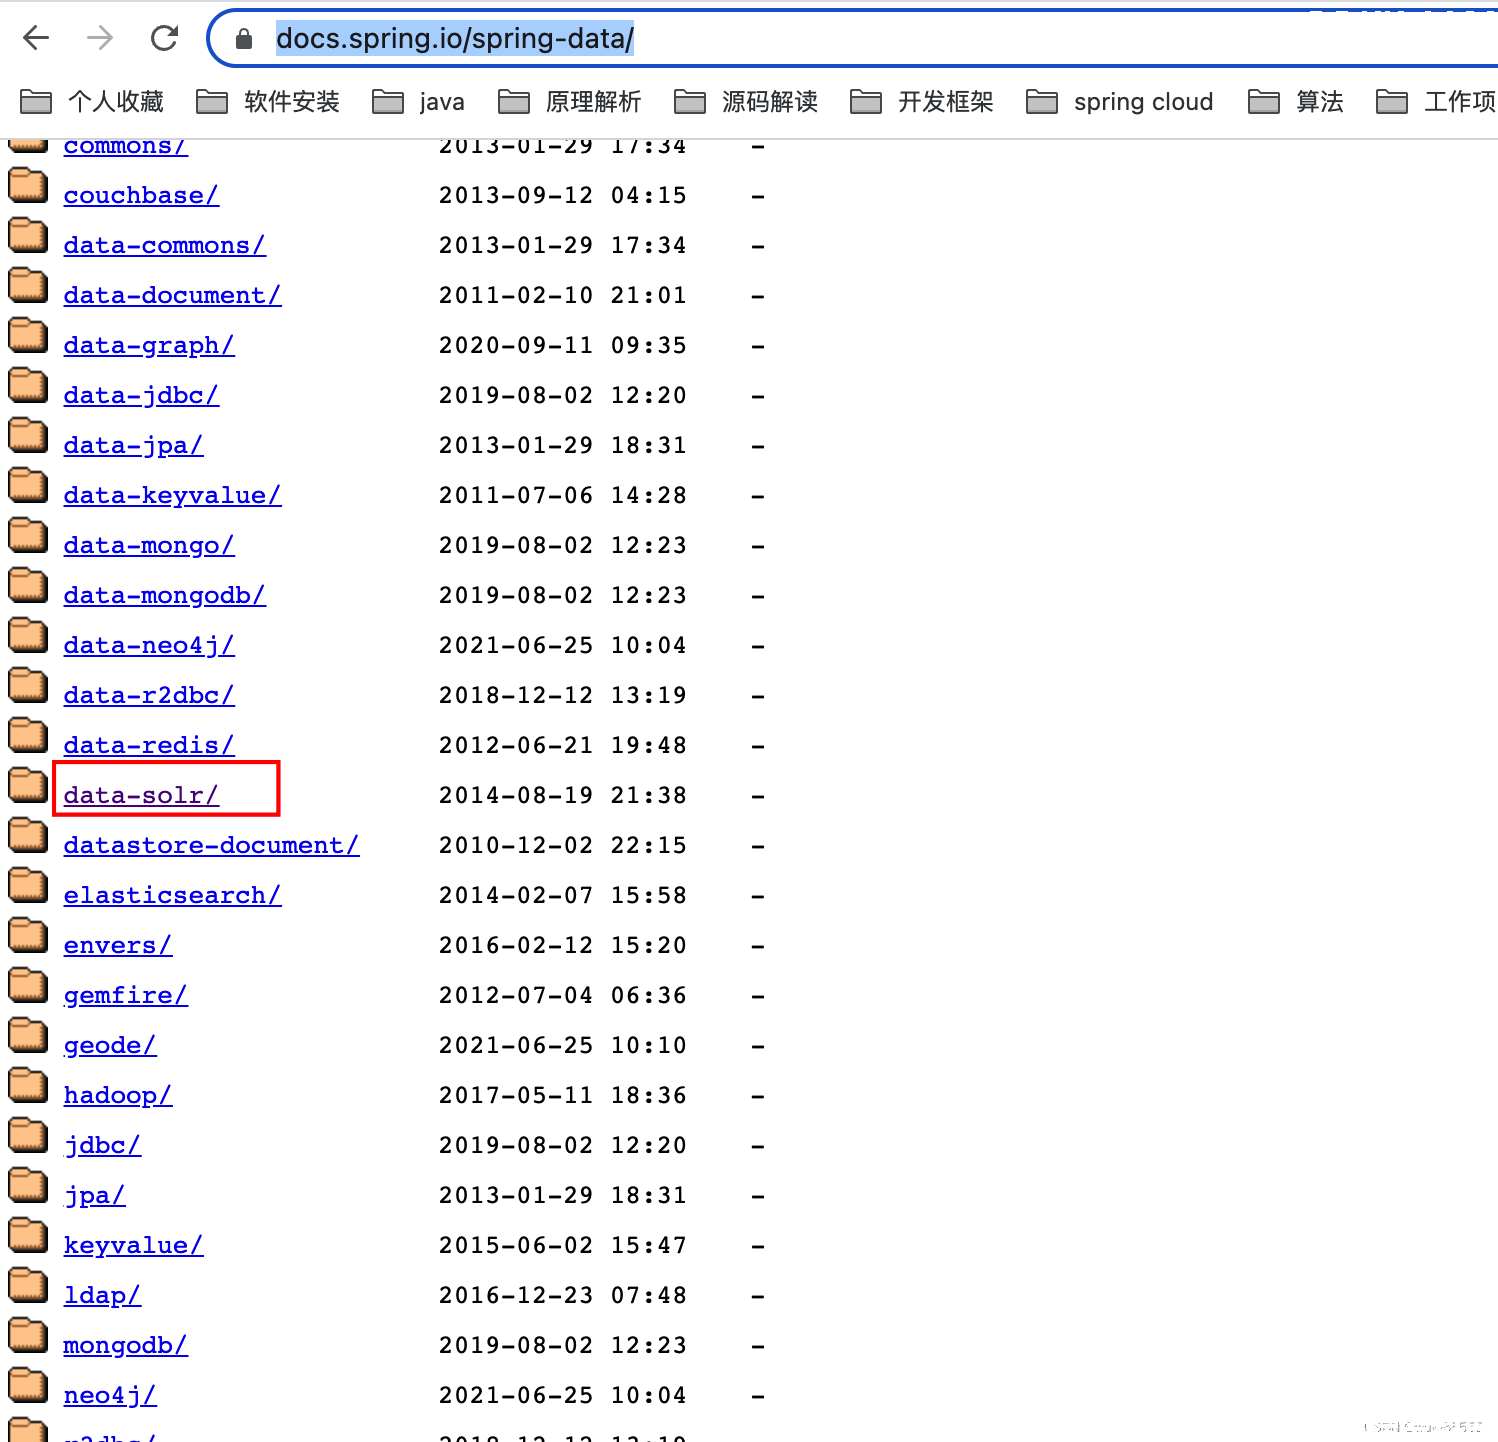Open the datastore-document/ directory link
1498x1442 pixels.
tap(211, 845)
